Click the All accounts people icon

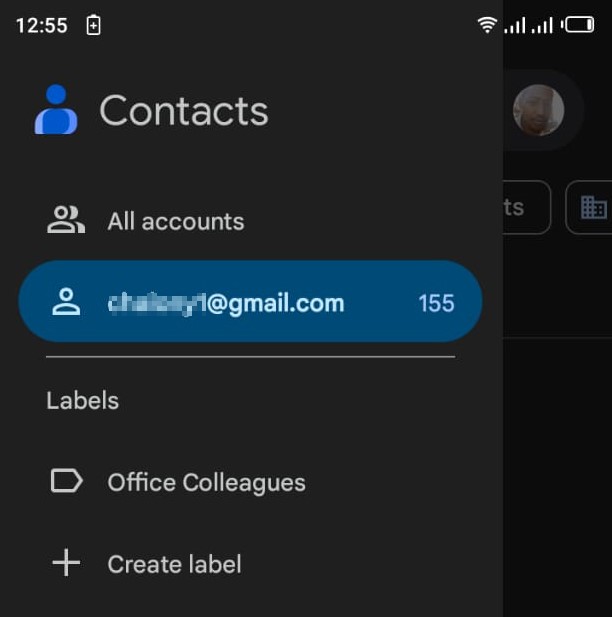66,220
